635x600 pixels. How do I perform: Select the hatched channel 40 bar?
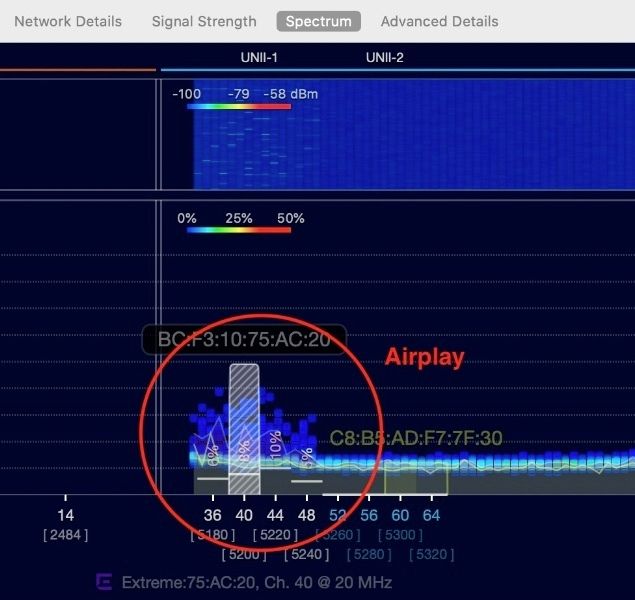[x=244, y=429]
